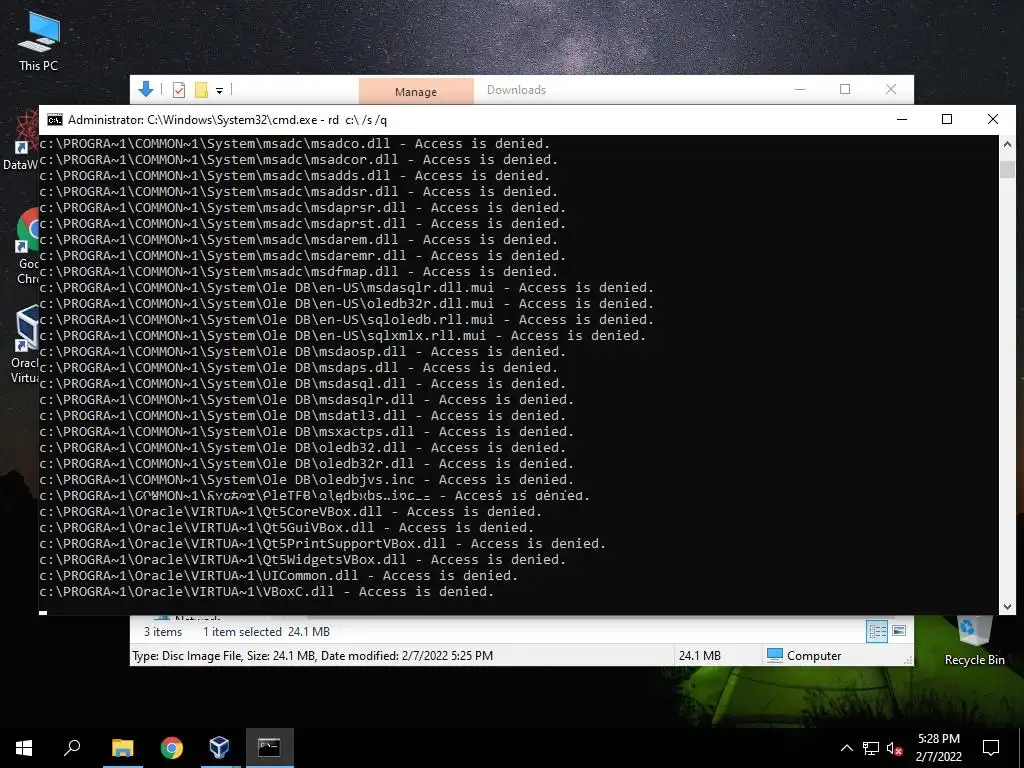Open Google Chrome desktop shortcut
The image size is (1024, 768).
click(x=27, y=247)
